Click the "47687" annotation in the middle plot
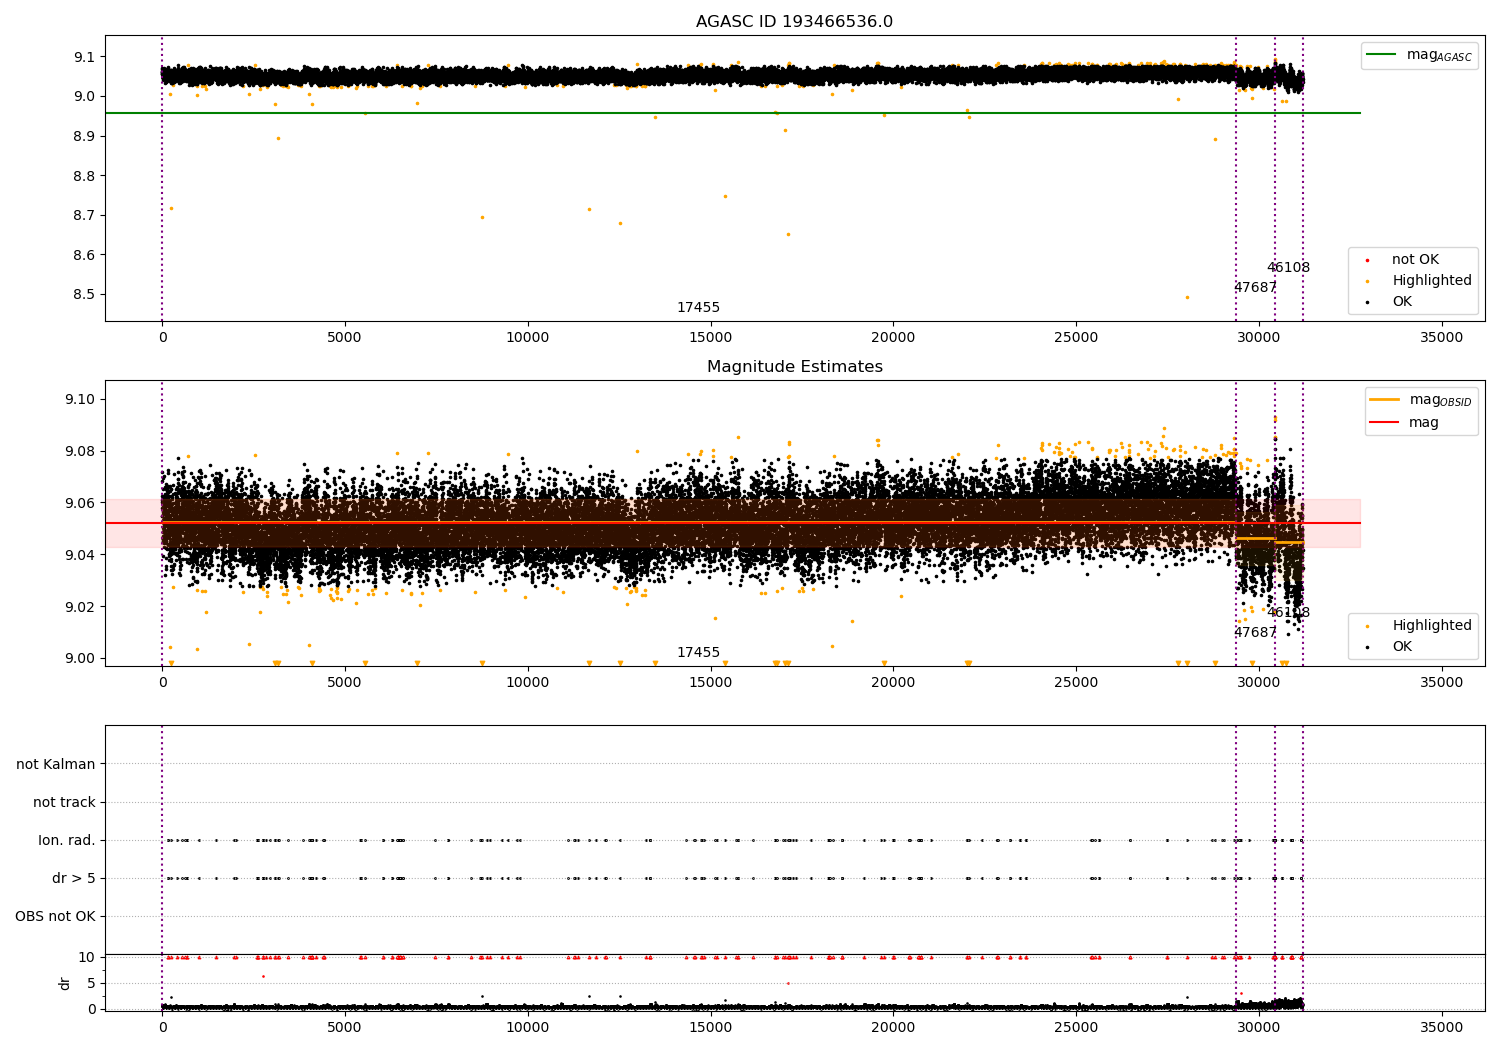 (1255, 633)
